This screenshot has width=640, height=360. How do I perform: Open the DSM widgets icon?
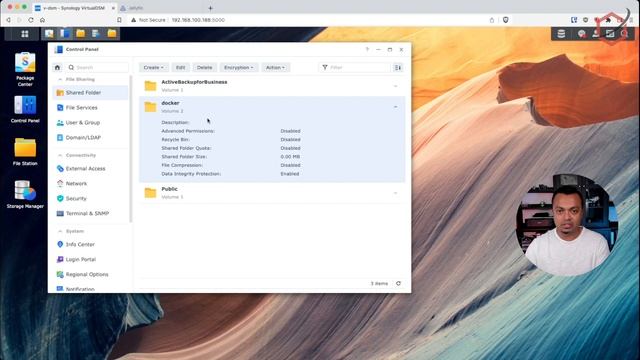[x=610, y=34]
